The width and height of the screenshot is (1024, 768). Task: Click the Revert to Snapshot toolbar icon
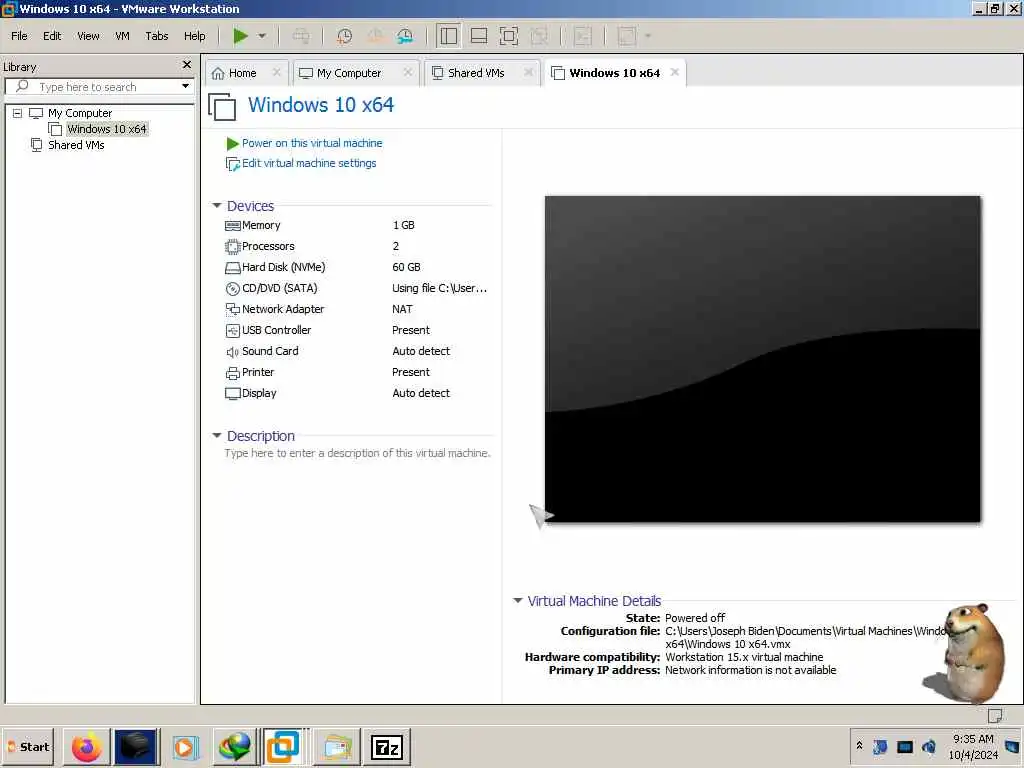click(x=375, y=36)
